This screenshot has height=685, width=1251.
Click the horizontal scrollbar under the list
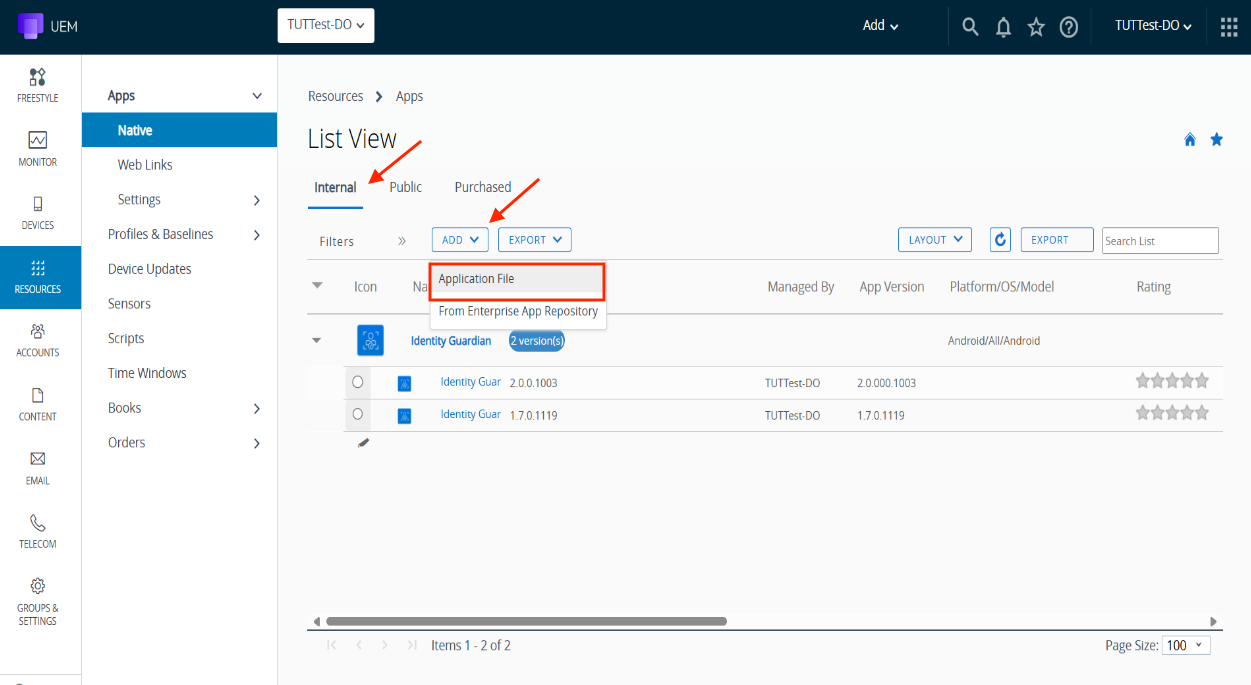coord(526,621)
